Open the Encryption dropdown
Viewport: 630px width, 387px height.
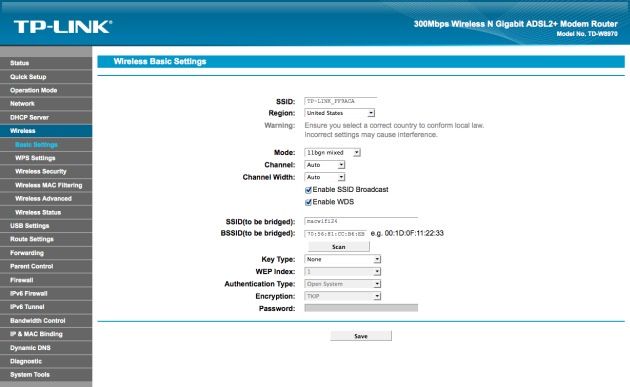[342, 297]
